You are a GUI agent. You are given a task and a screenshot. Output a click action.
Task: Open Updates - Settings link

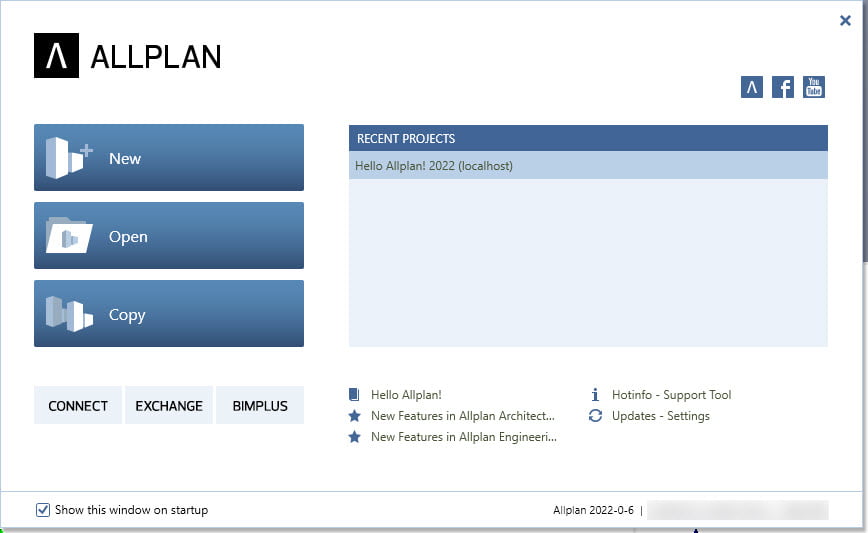point(660,416)
